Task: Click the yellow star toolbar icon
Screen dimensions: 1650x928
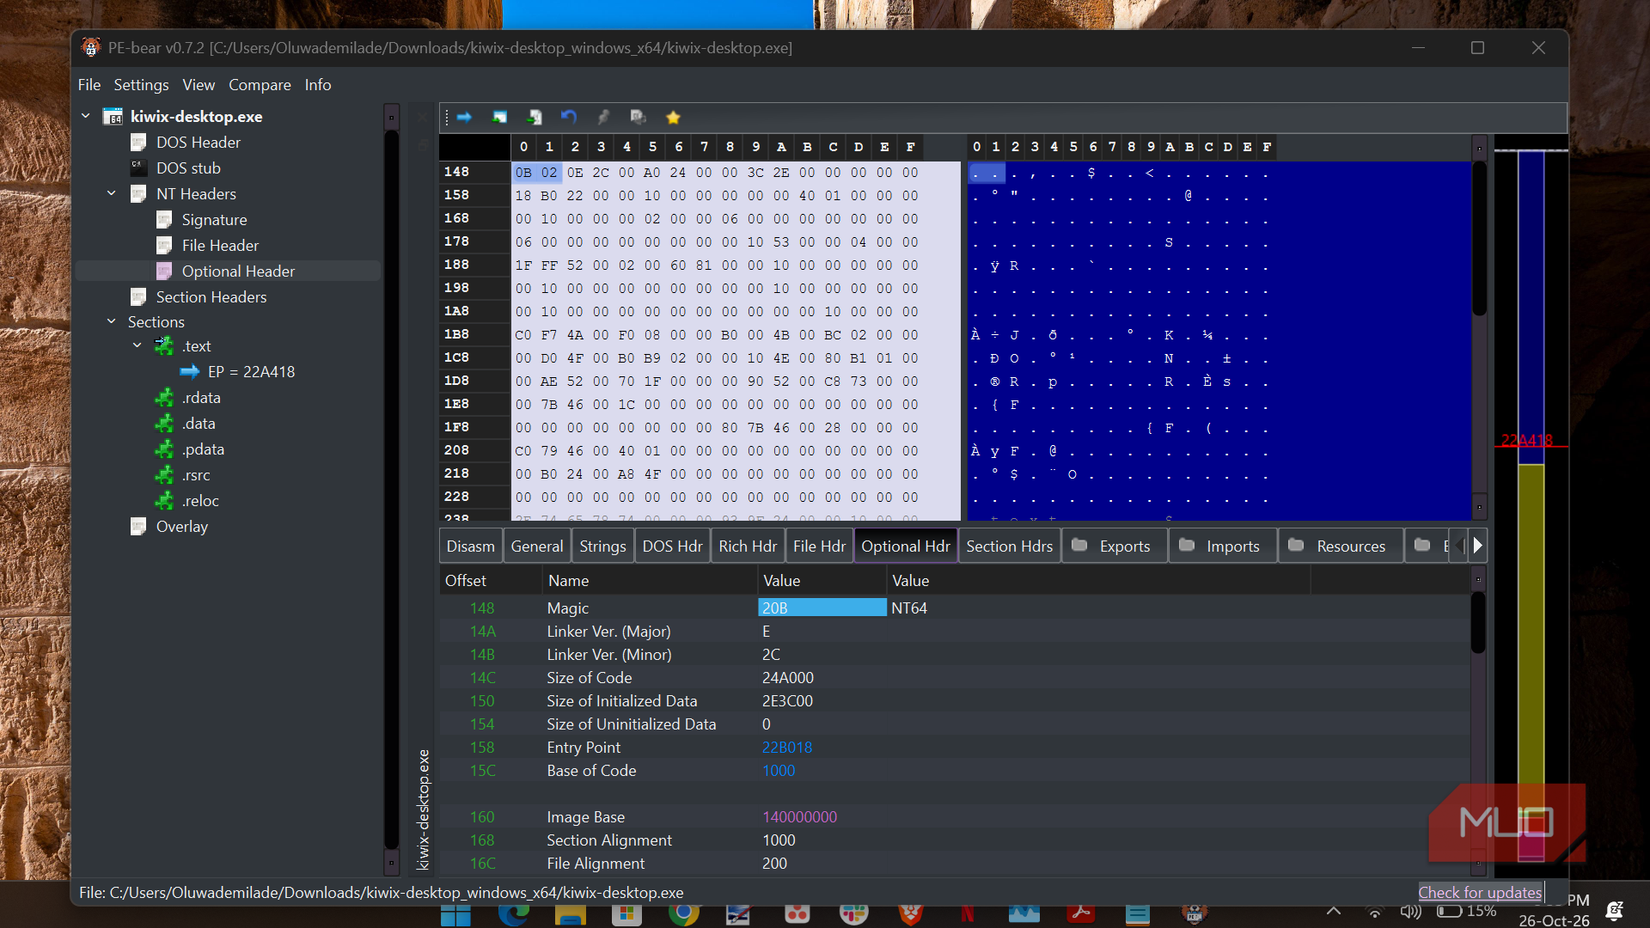Action: [x=673, y=117]
